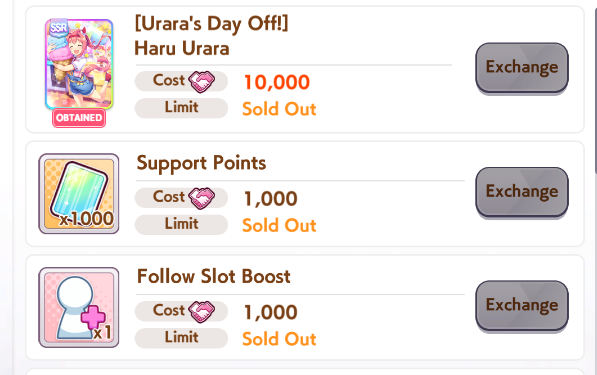This screenshot has height=375, width=597.
Task: Tap the Follow Slot Boost item icon
Action: (x=79, y=307)
